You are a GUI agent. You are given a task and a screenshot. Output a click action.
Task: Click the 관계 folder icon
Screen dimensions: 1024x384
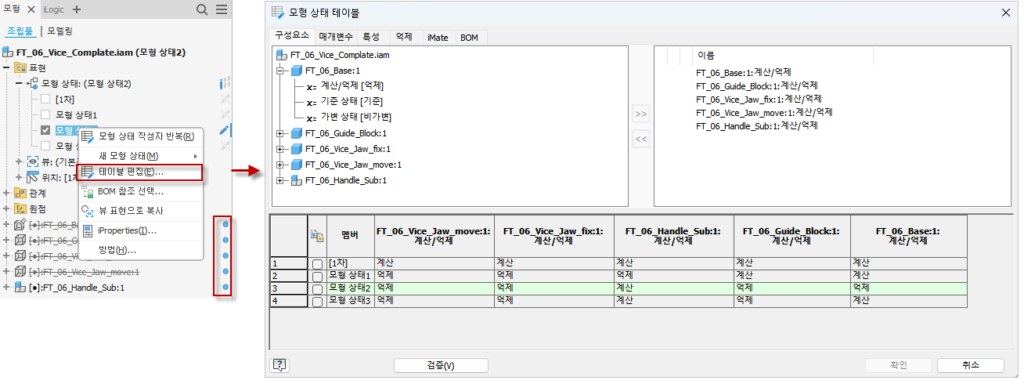pos(20,193)
